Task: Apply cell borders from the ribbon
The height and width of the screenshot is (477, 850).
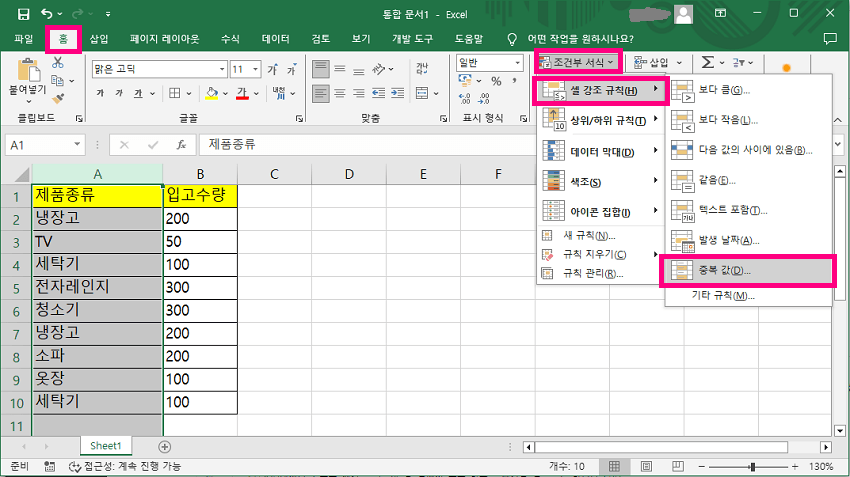Action: [175, 93]
